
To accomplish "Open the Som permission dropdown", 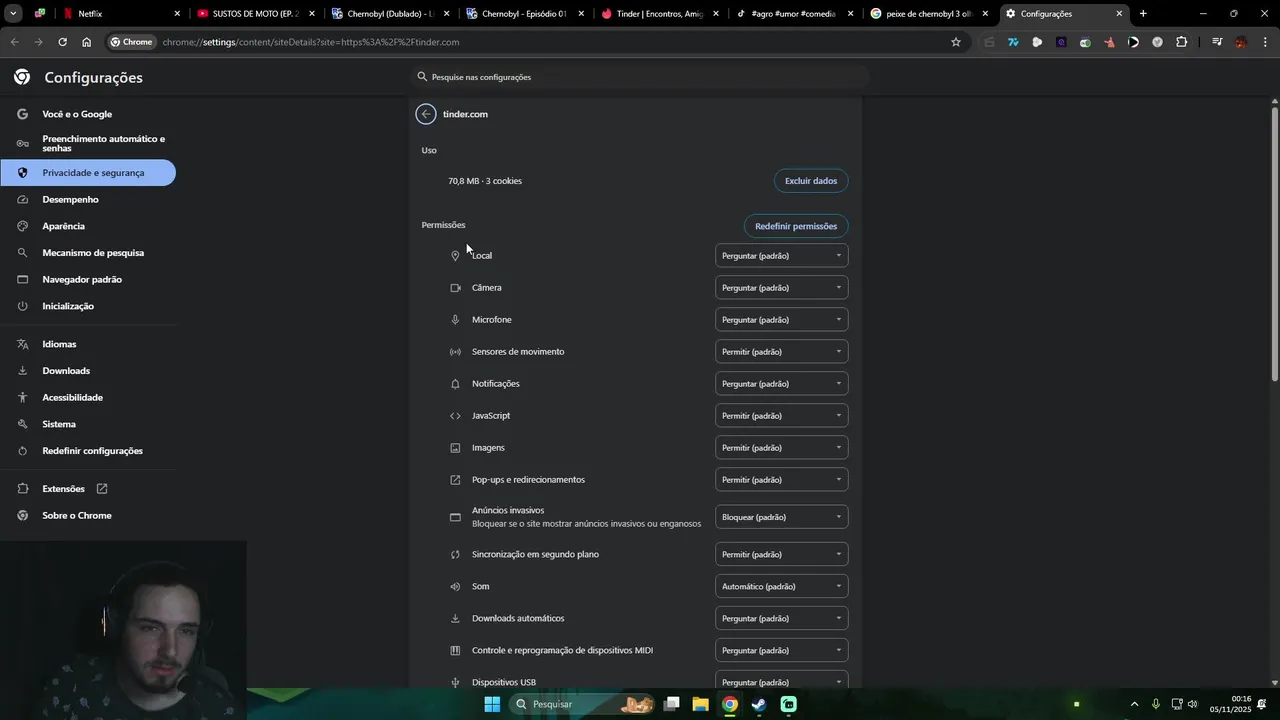I will tap(782, 586).
